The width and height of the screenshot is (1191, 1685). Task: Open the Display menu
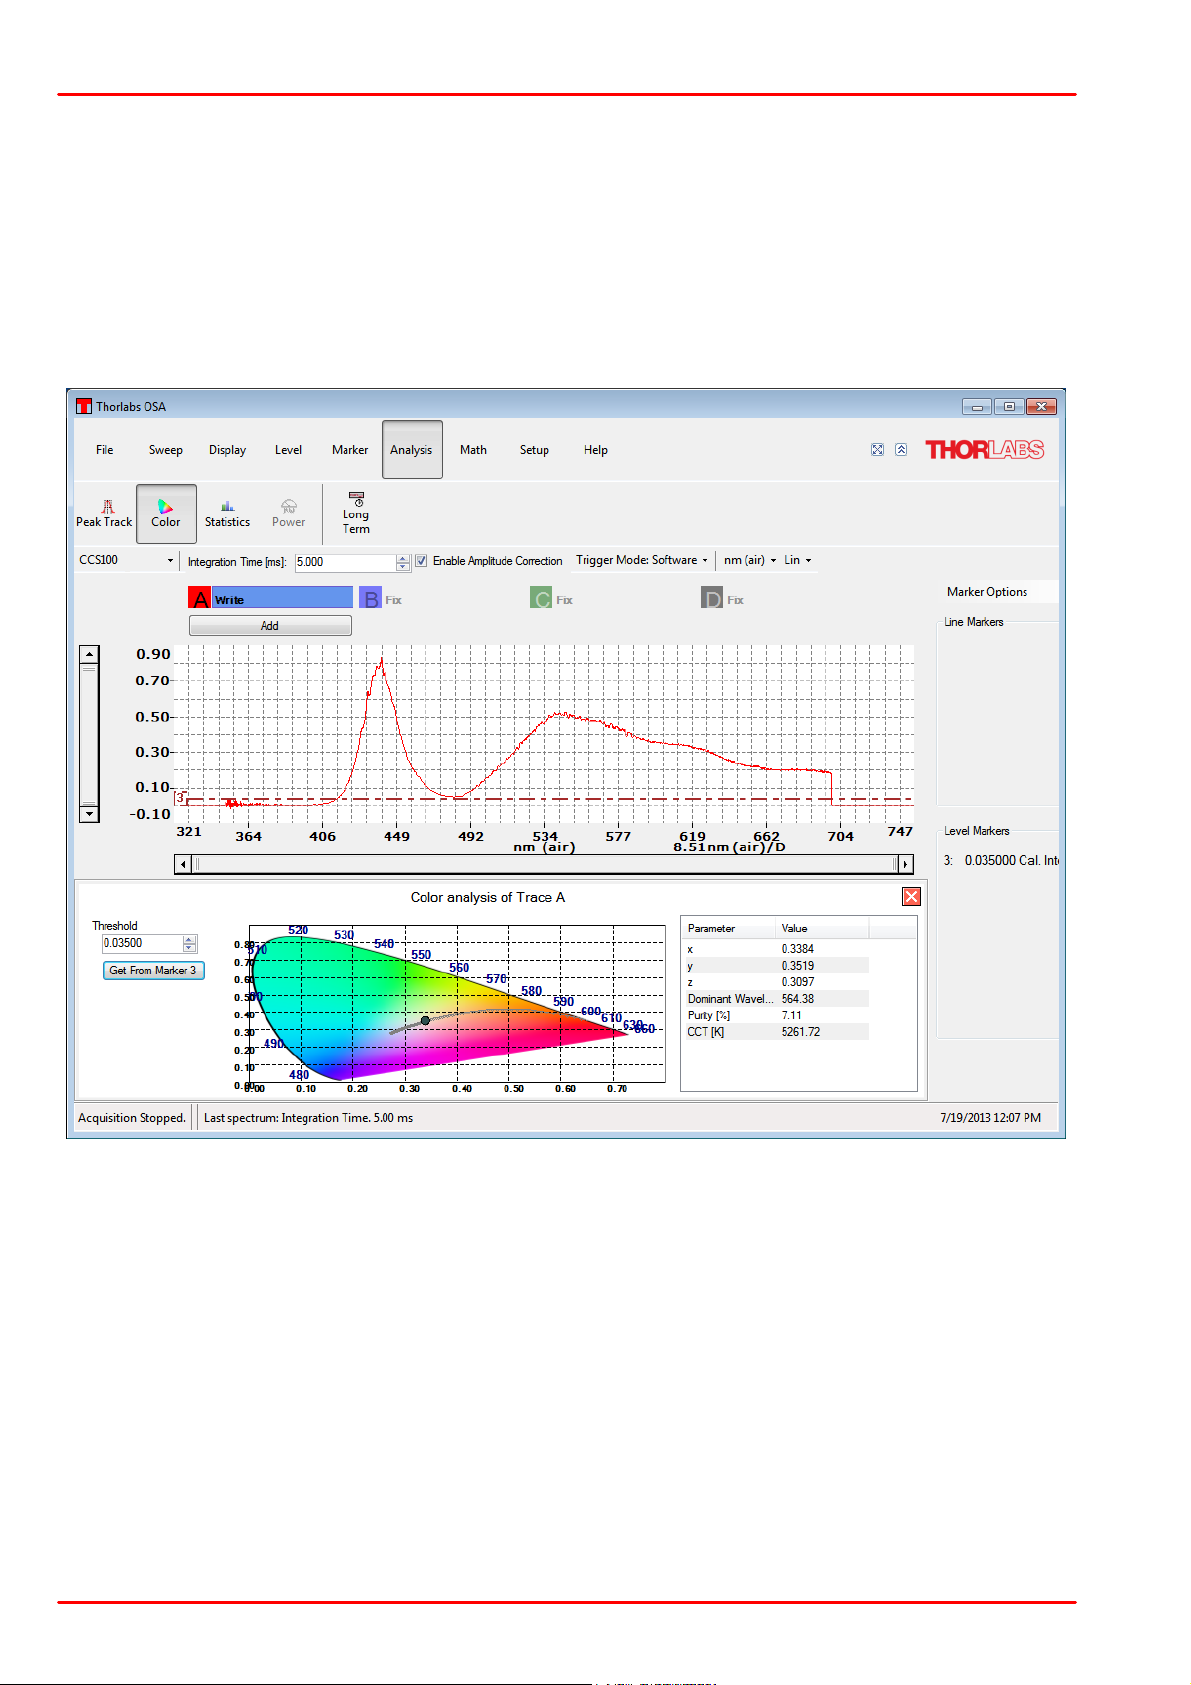(x=227, y=450)
